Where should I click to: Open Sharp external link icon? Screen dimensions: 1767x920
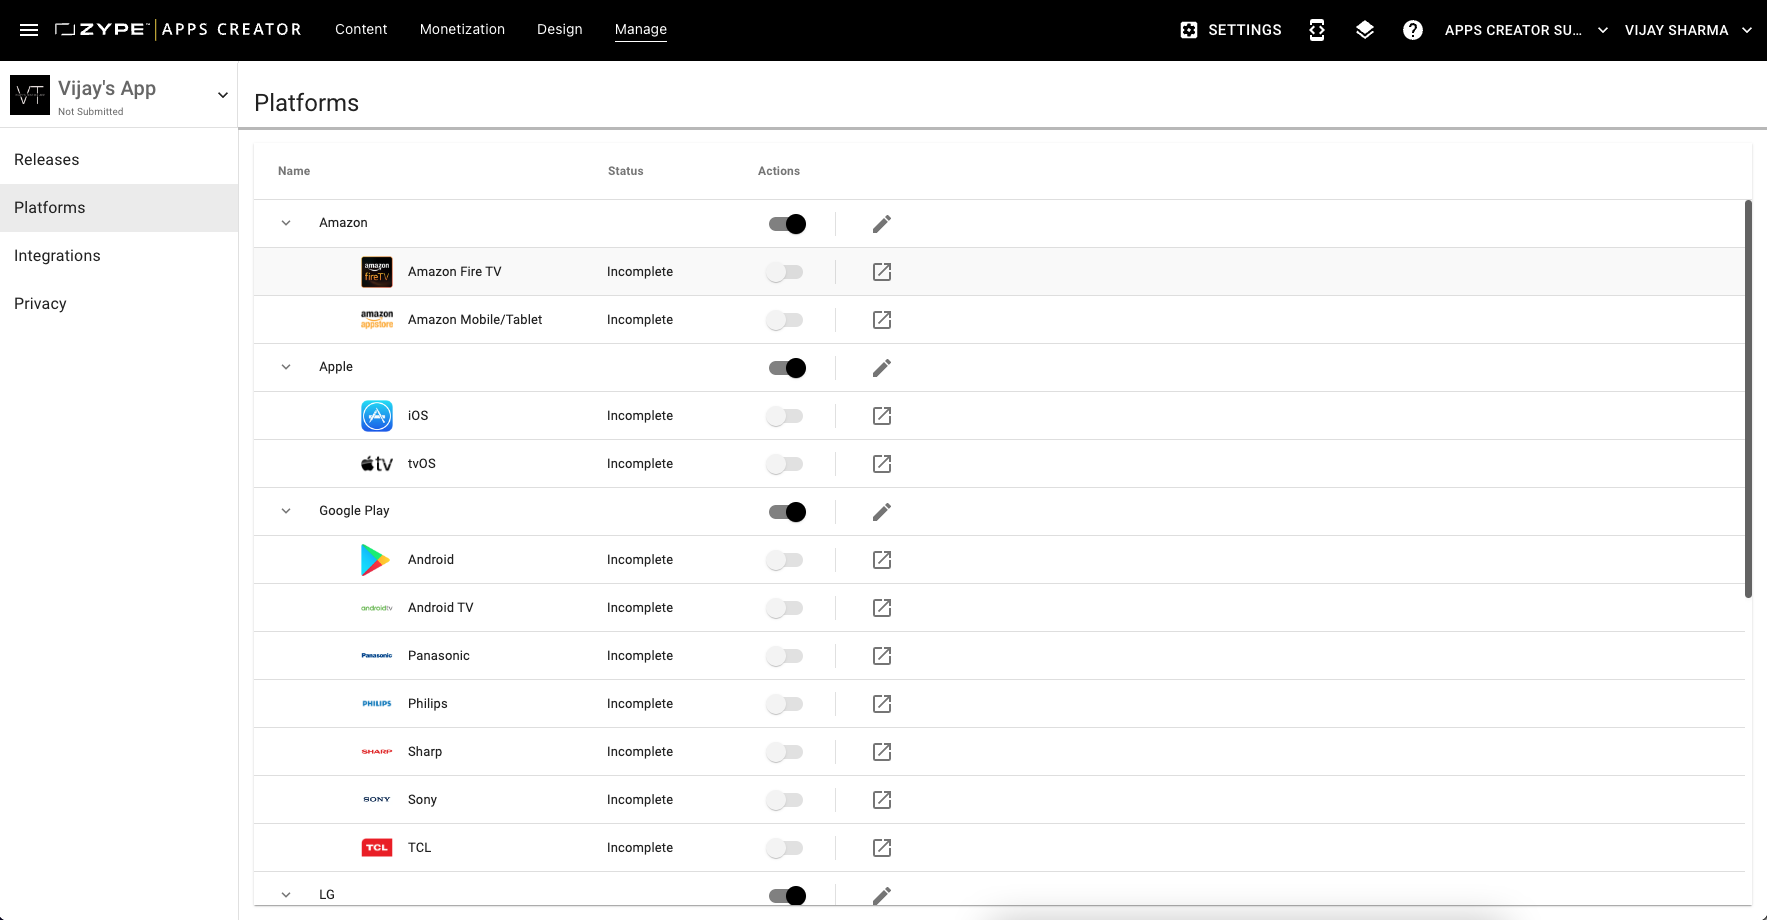(x=882, y=752)
